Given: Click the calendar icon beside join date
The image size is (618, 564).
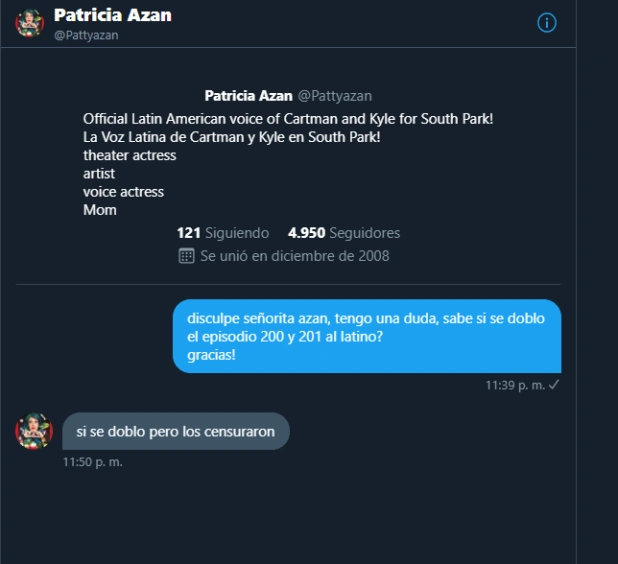Looking at the screenshot, I should 186,256.
